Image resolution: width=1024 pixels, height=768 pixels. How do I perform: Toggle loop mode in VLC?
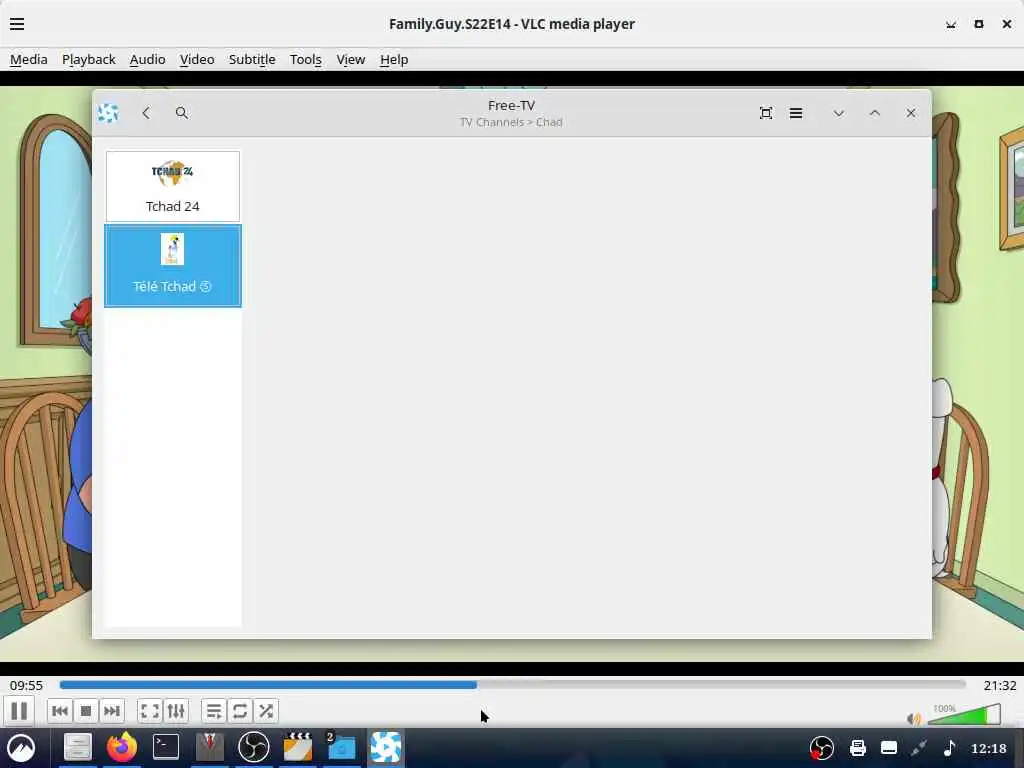240,711
